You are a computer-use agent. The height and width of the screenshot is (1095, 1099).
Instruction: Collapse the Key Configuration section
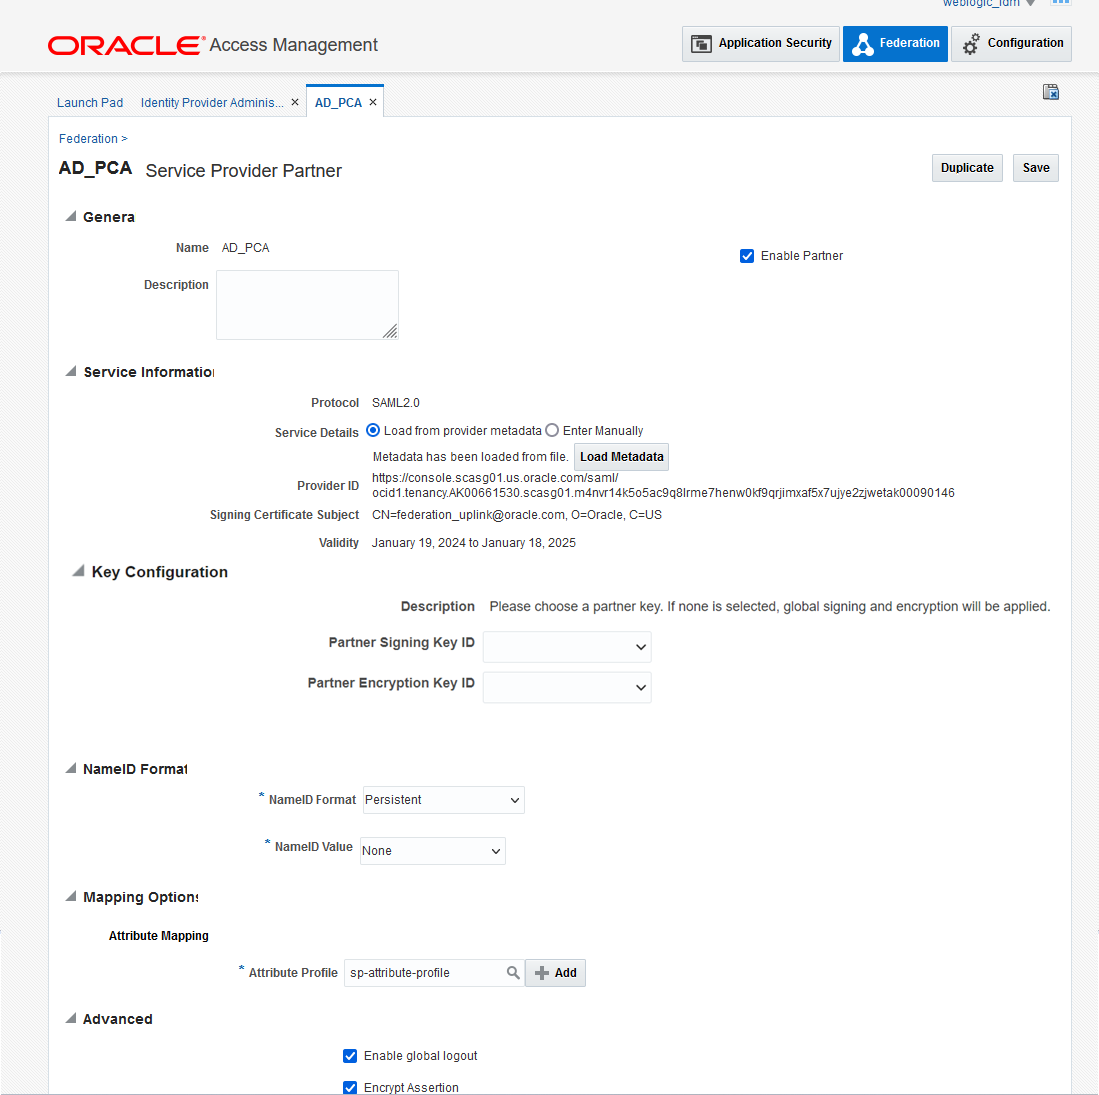78,571
